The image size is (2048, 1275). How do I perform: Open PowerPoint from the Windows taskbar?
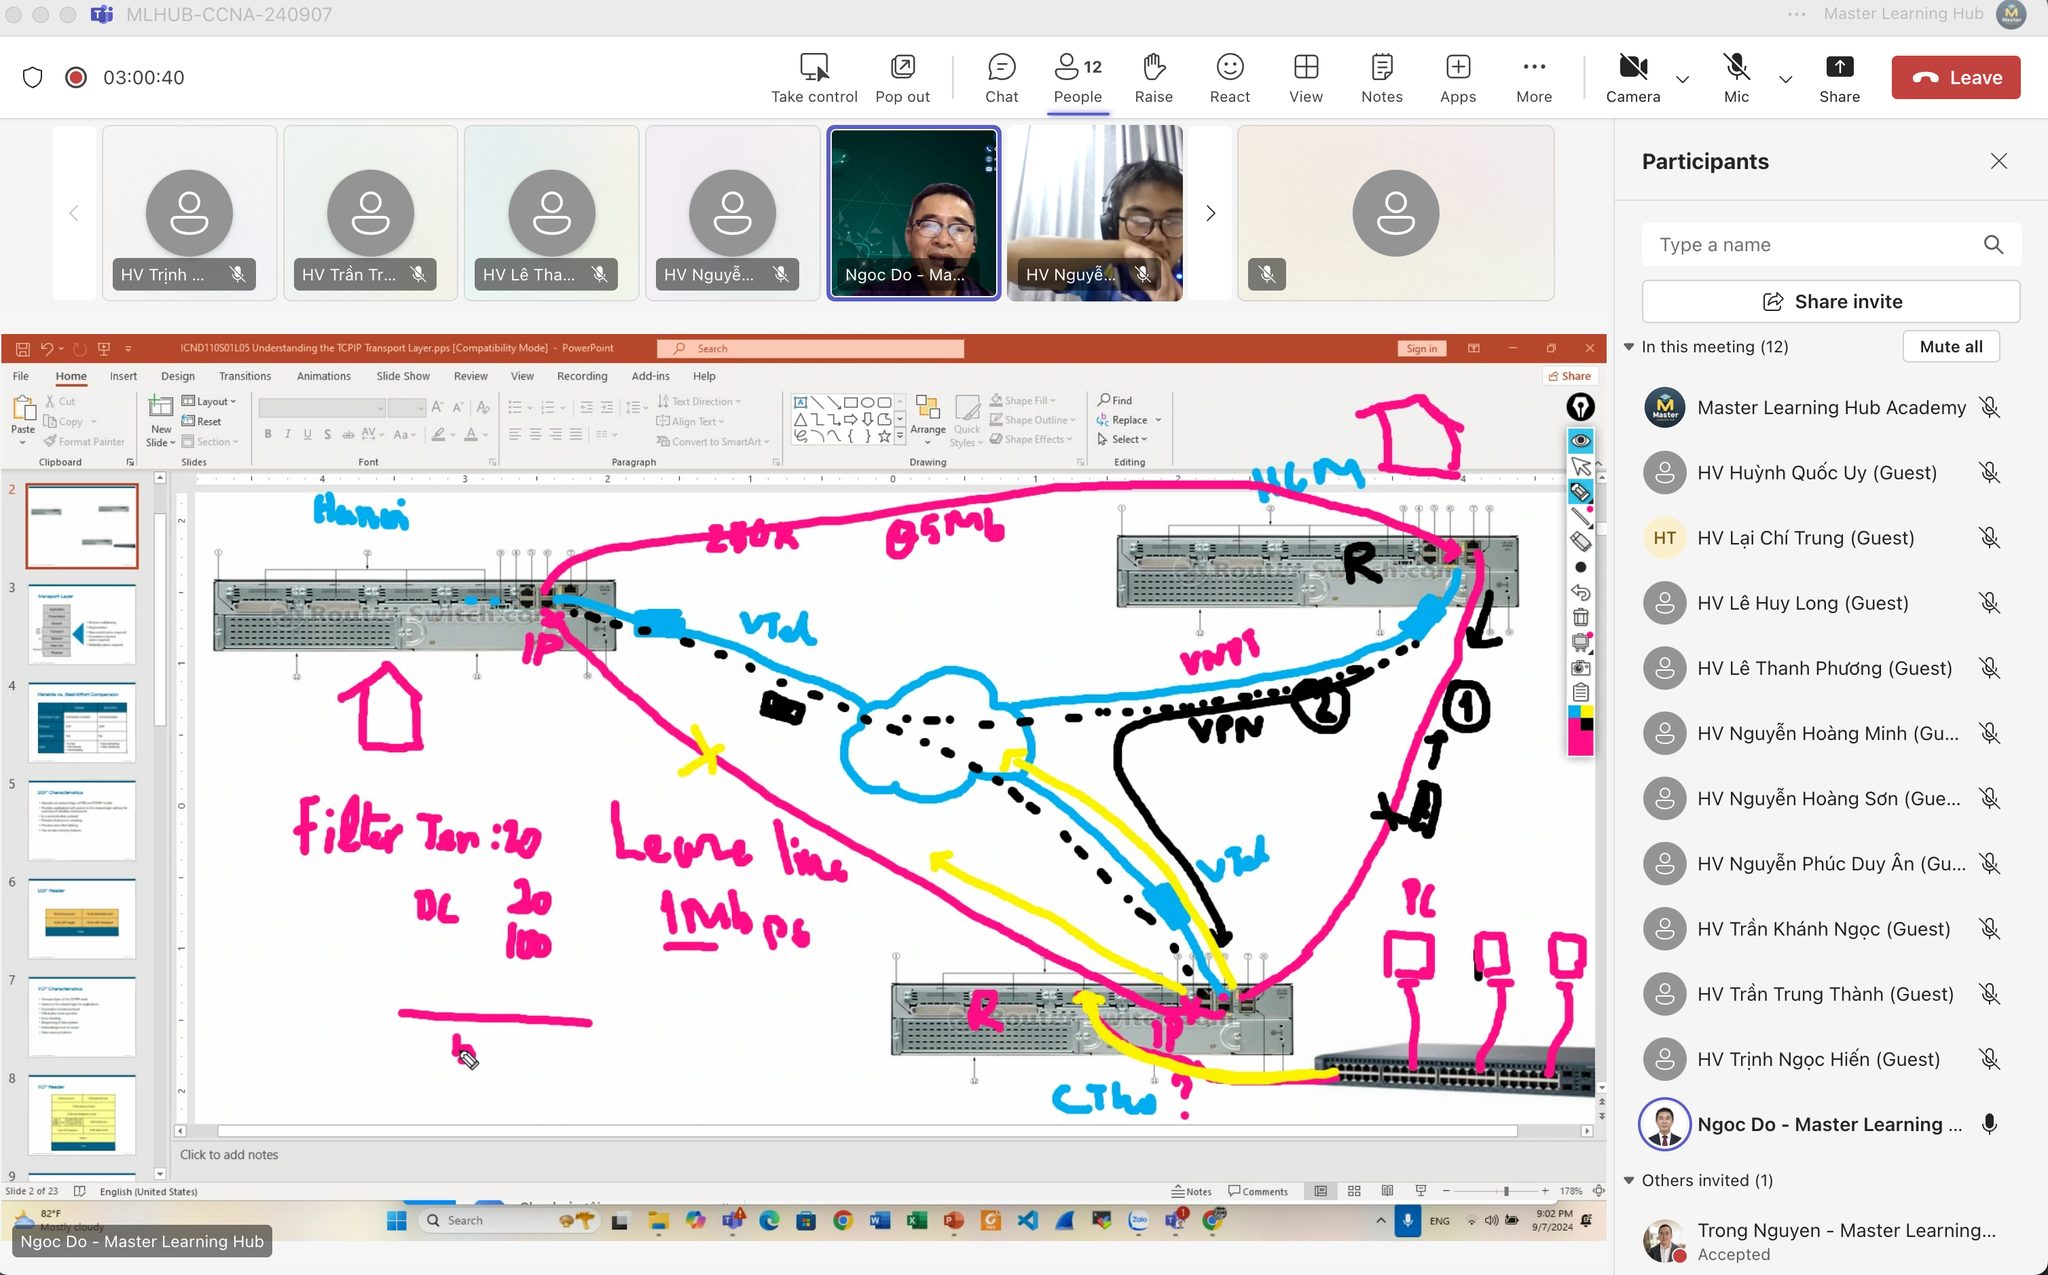click(953, 1220)
